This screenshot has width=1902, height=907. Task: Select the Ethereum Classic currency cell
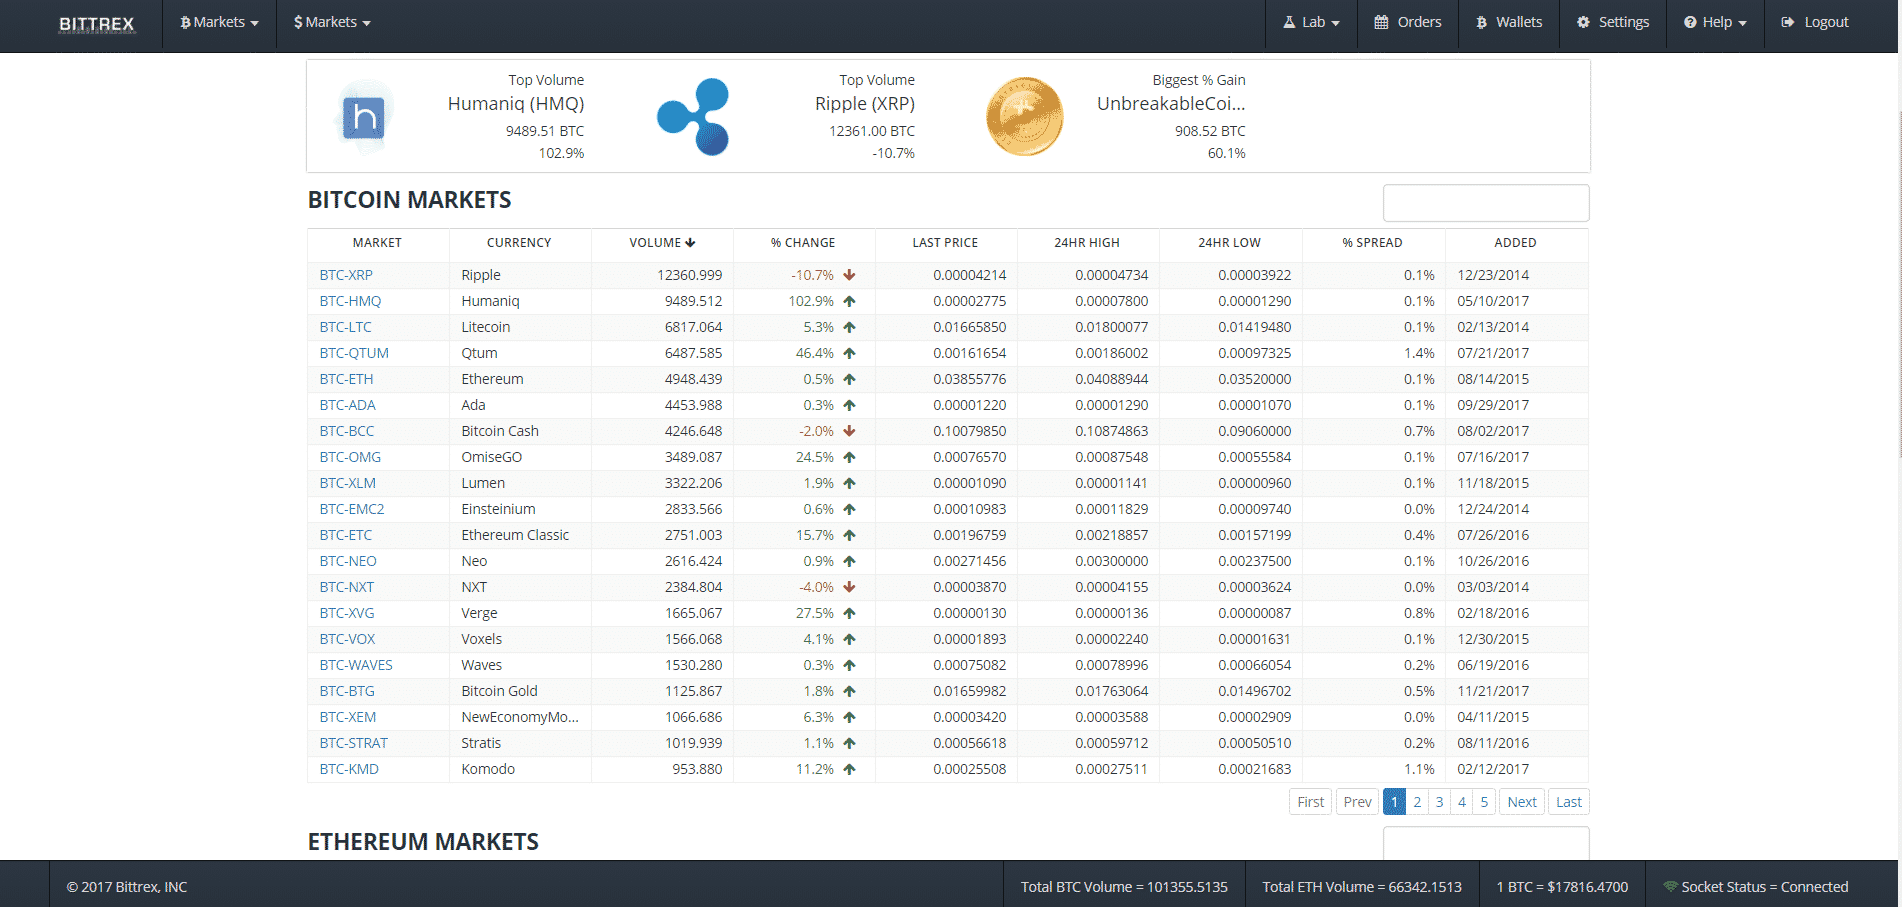520,535
